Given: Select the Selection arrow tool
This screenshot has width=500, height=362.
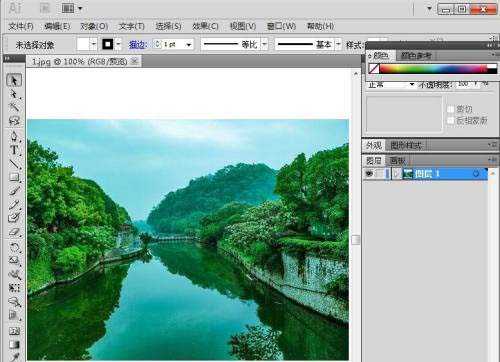Looking at the screenshot, I should point(14,80).
